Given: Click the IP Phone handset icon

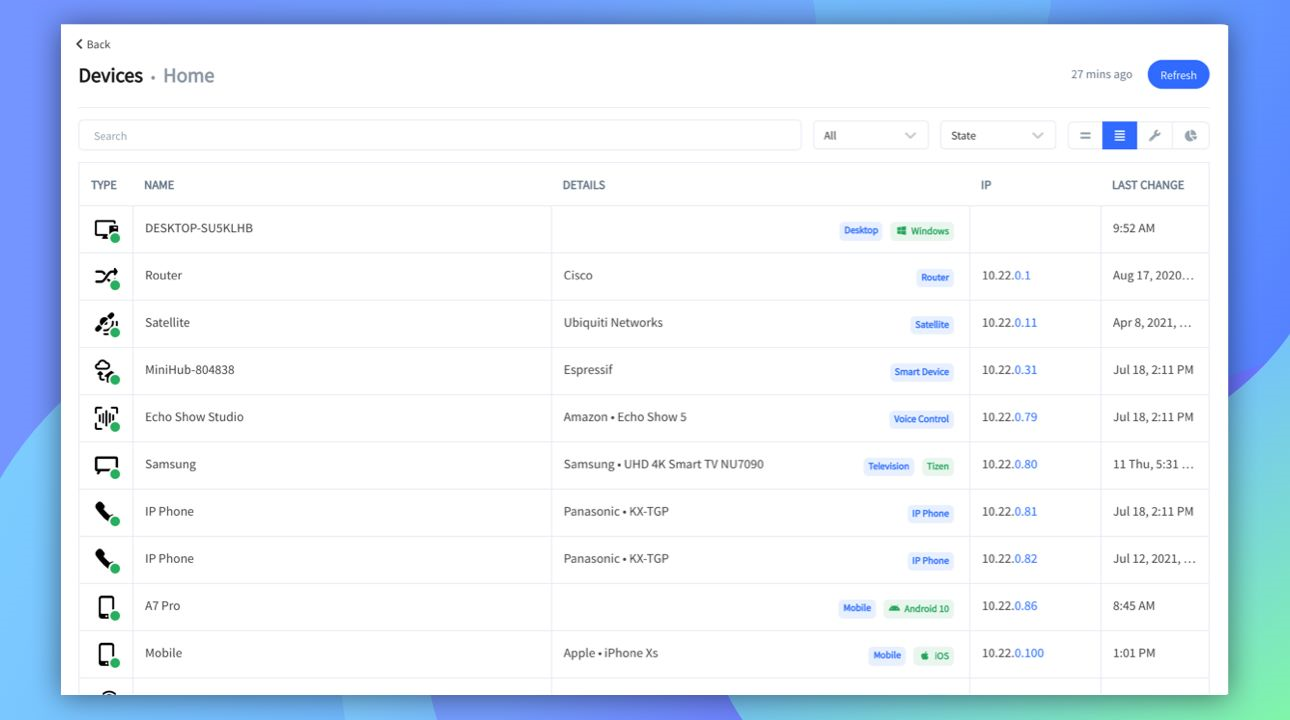Looking at the screenshot, I should click(105, 510).
